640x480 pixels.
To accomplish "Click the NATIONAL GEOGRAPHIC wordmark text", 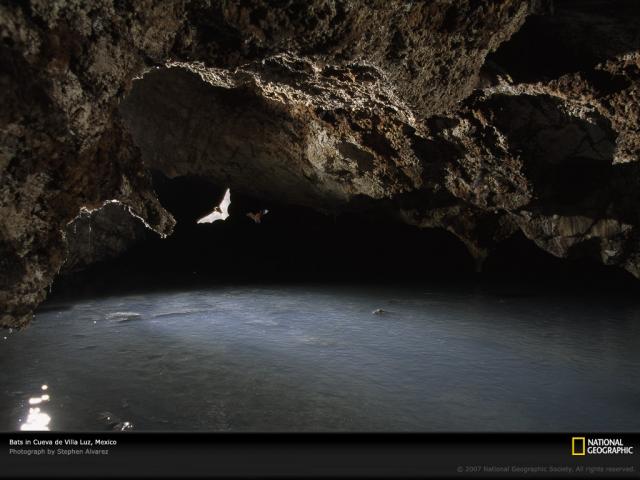I will coord(610,446).
